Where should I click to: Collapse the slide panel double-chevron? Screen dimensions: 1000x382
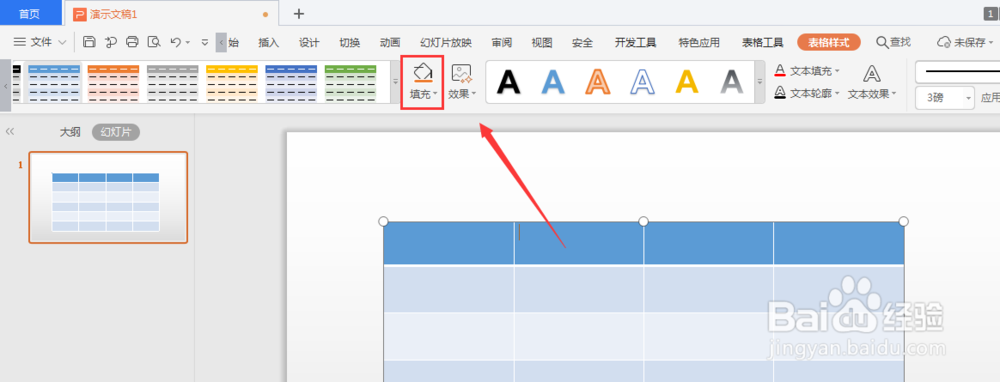[10, 132]
